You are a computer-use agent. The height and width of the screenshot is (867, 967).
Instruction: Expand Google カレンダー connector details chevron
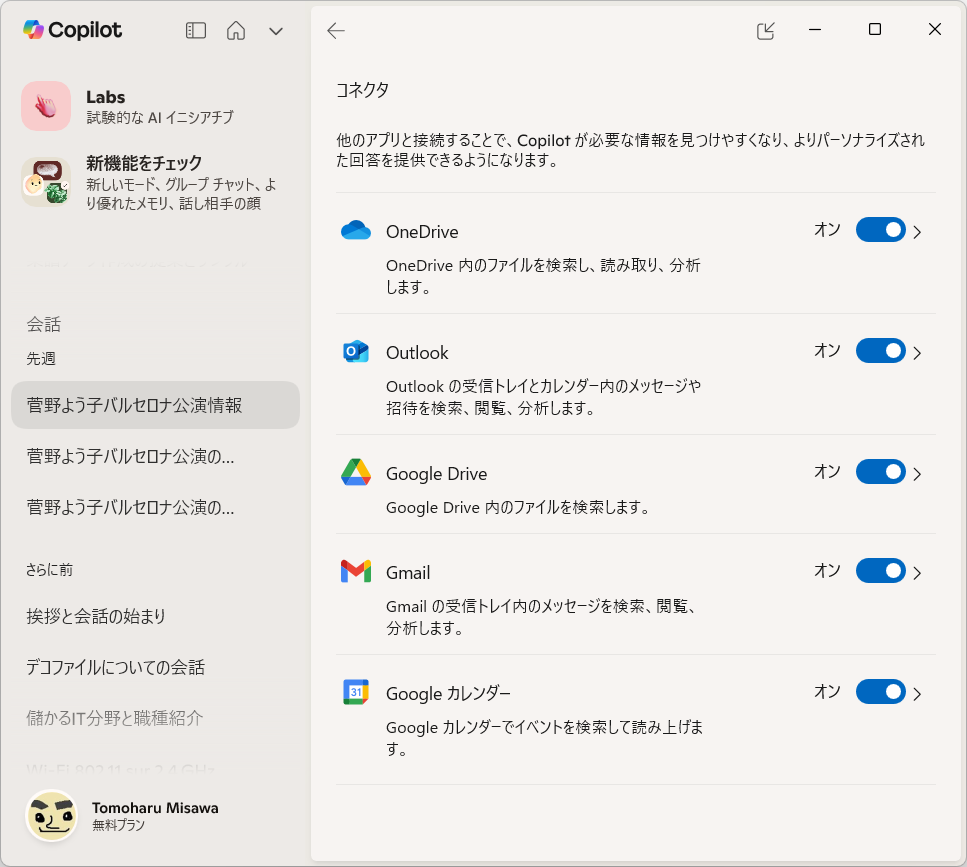(917, 694)
